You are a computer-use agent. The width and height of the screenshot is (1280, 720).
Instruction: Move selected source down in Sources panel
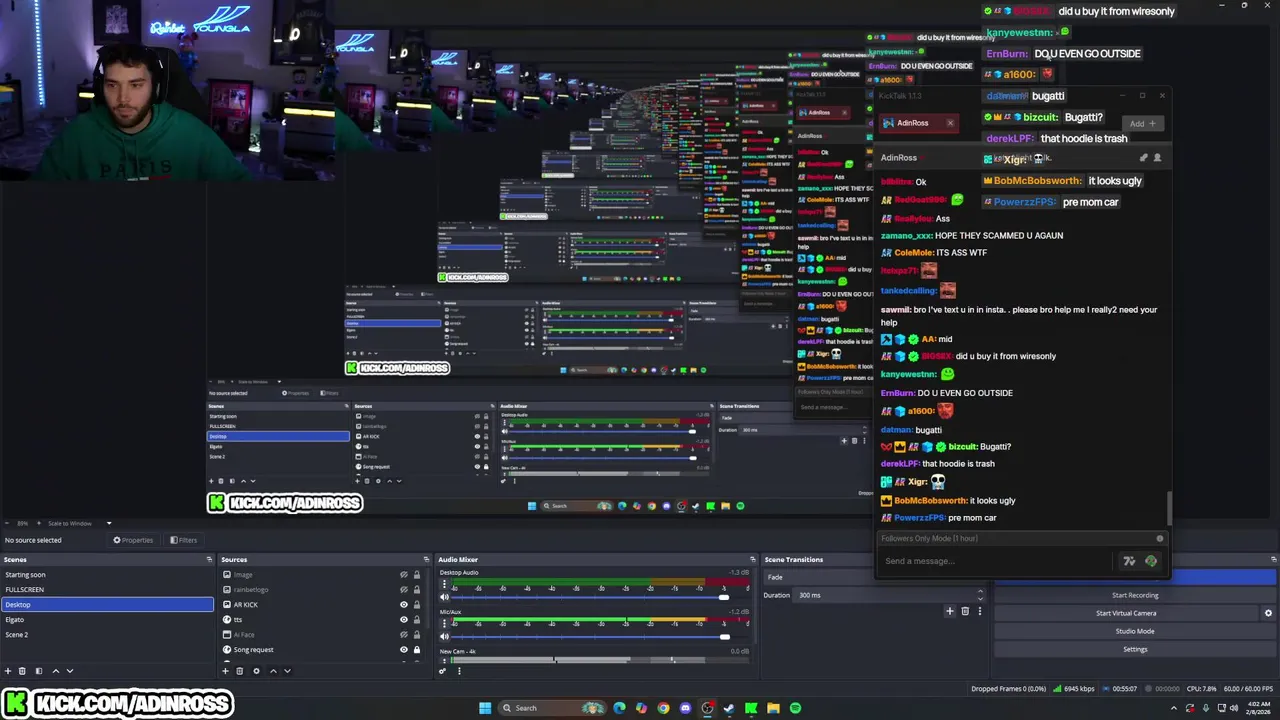[287, 671]
